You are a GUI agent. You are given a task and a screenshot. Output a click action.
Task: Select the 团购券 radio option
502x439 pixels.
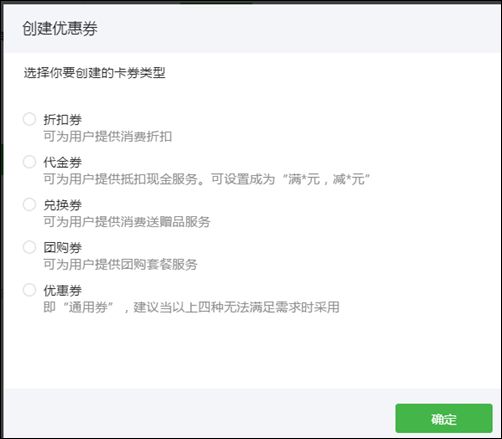29,247
